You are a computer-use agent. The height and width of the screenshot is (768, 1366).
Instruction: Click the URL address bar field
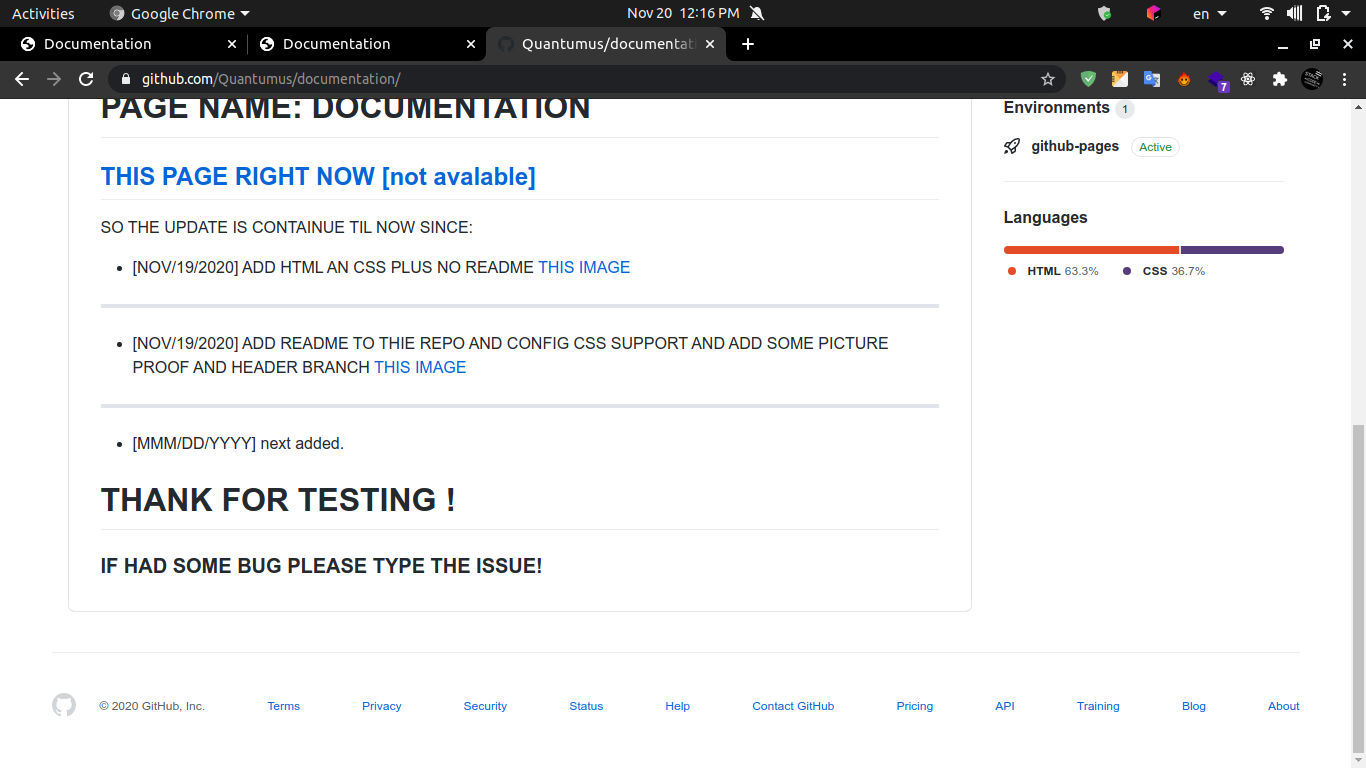[x=580, y=79]
